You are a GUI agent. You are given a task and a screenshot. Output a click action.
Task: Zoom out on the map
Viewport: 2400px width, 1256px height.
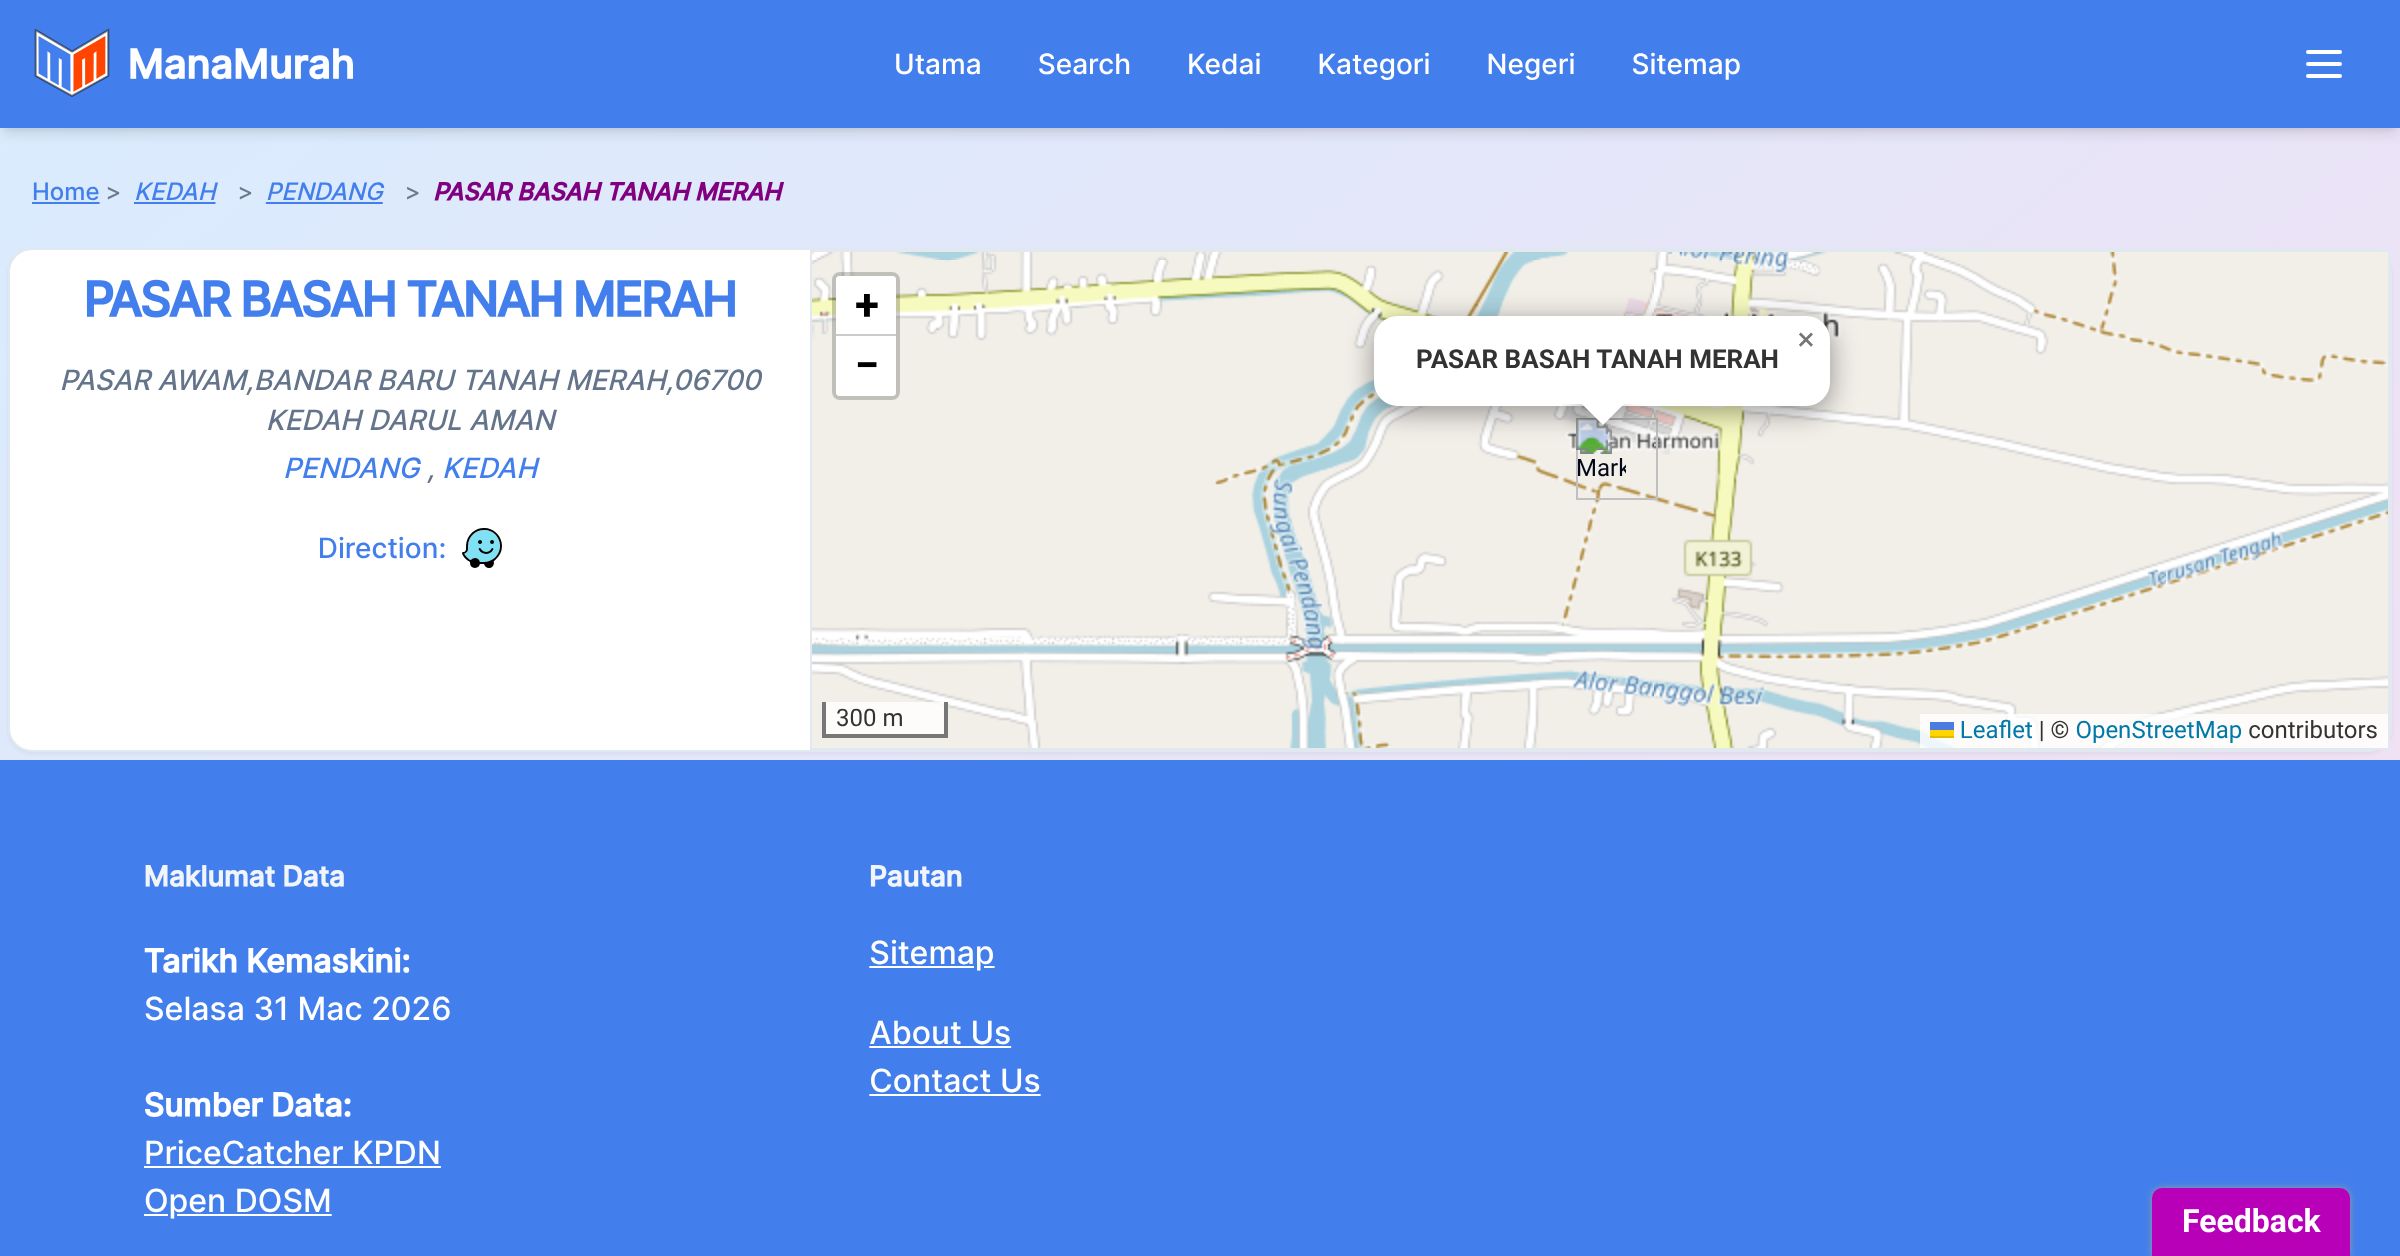click(866, 366)
